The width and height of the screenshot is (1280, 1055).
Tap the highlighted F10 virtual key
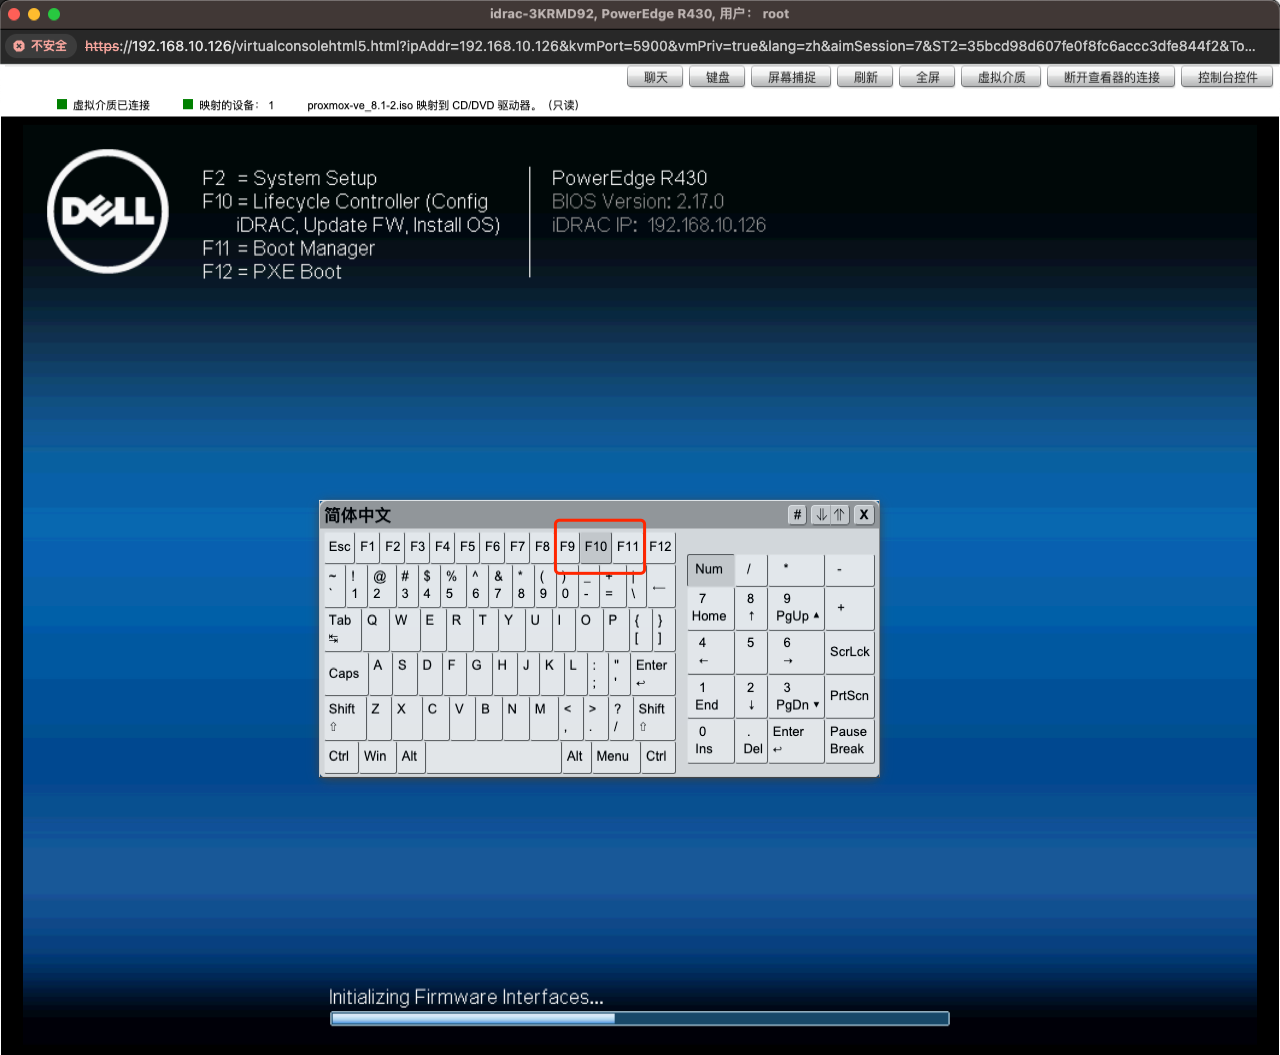coord(596,546)
